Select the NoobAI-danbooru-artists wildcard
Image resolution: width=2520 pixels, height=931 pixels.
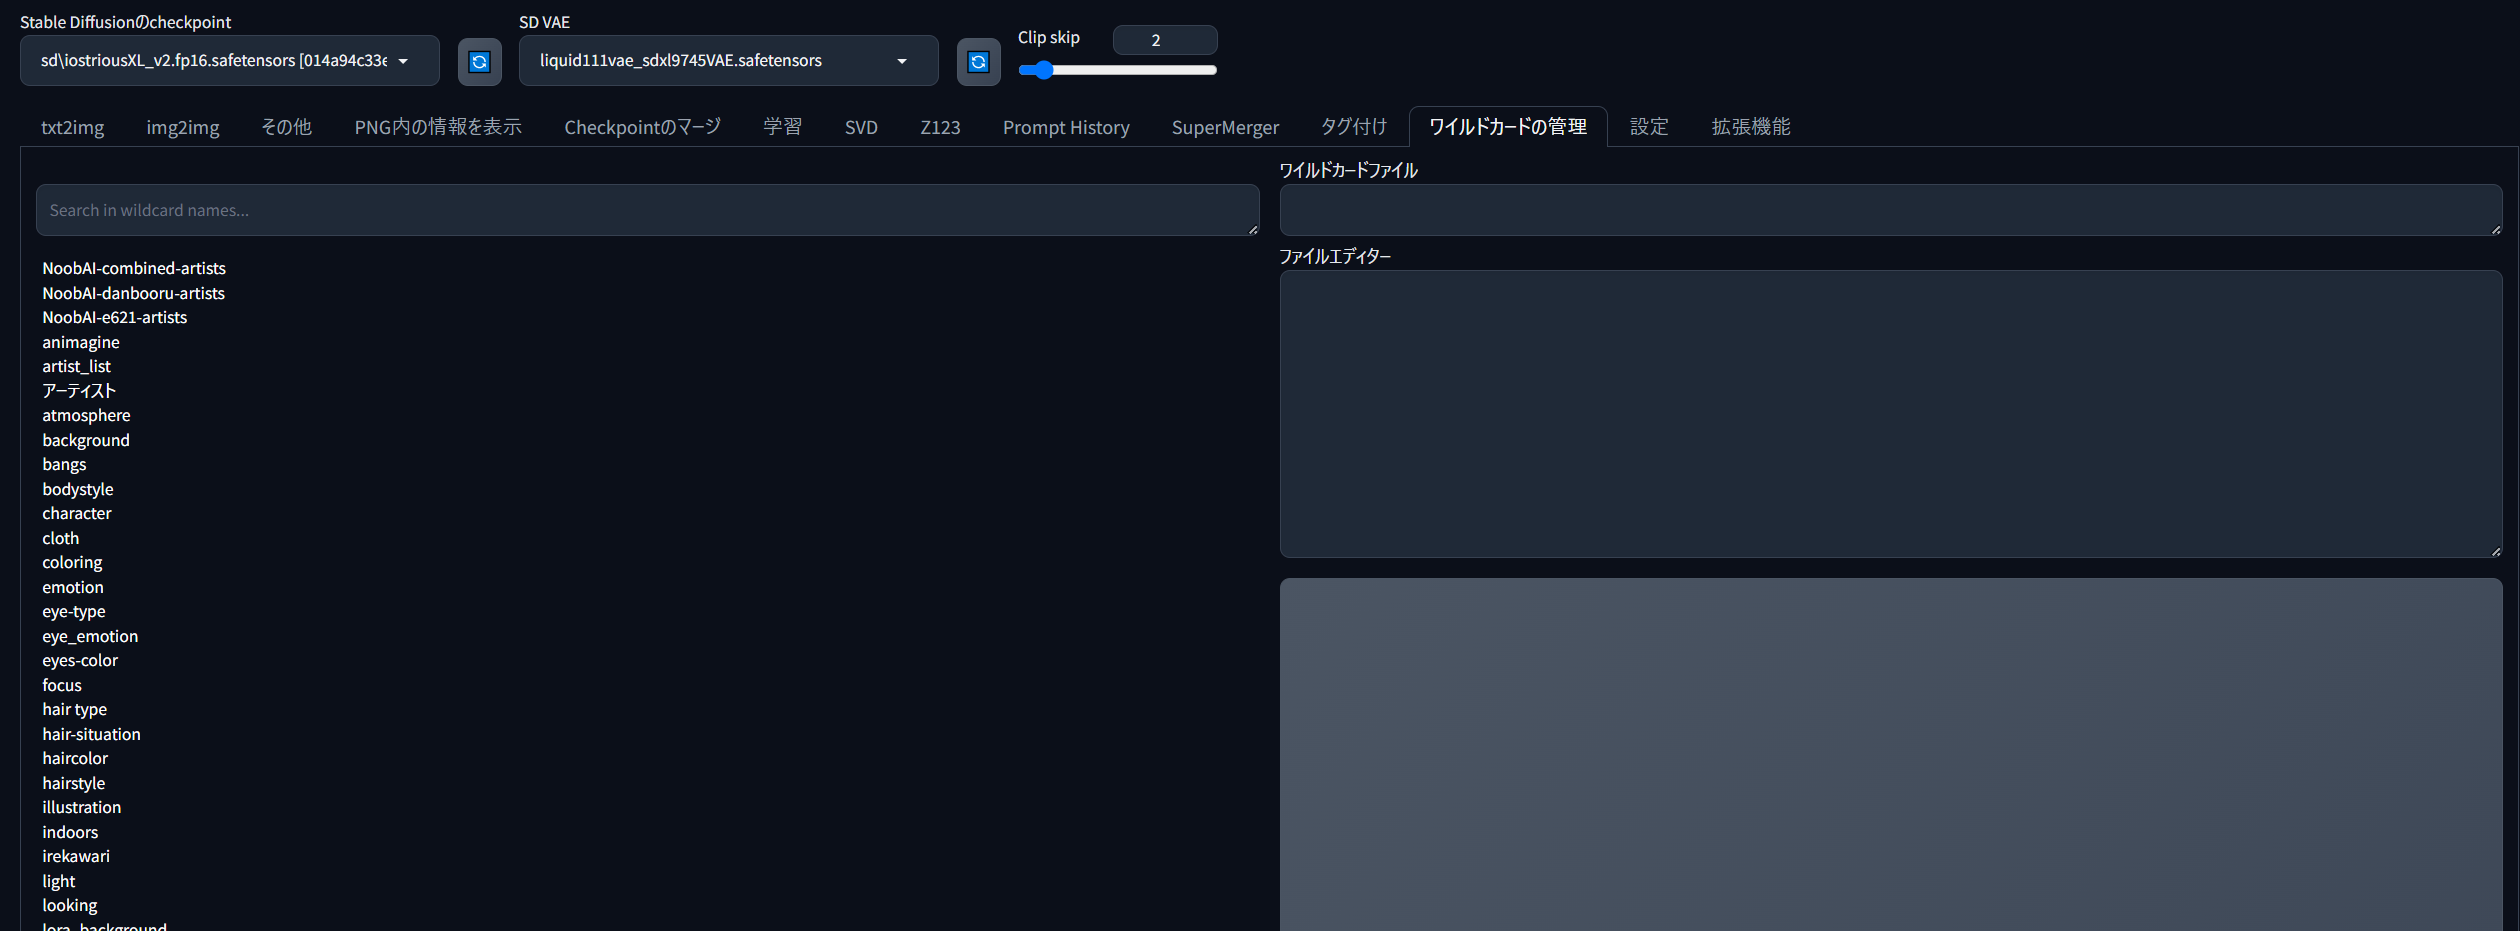133,293
